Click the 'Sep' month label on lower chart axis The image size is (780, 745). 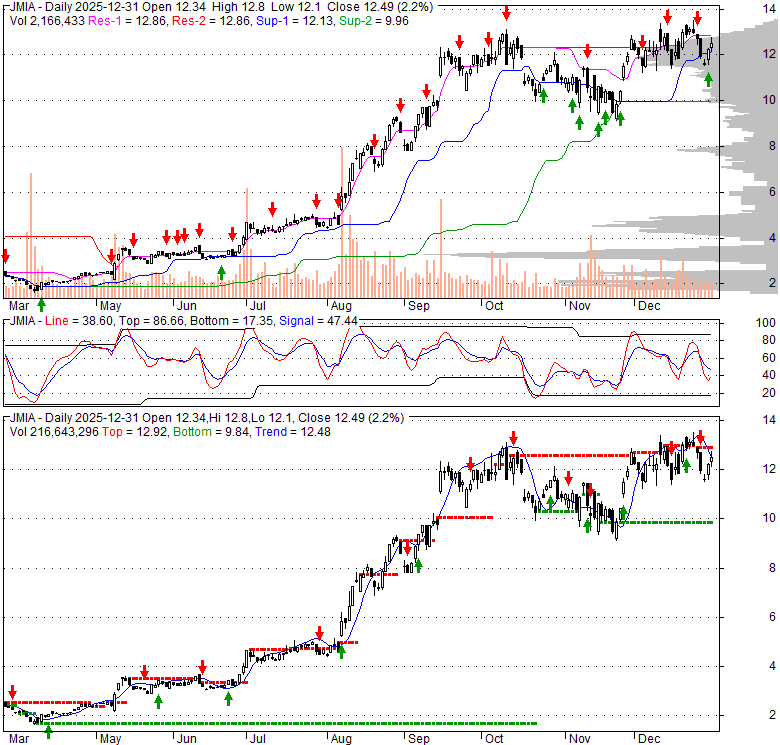[419, 739]
